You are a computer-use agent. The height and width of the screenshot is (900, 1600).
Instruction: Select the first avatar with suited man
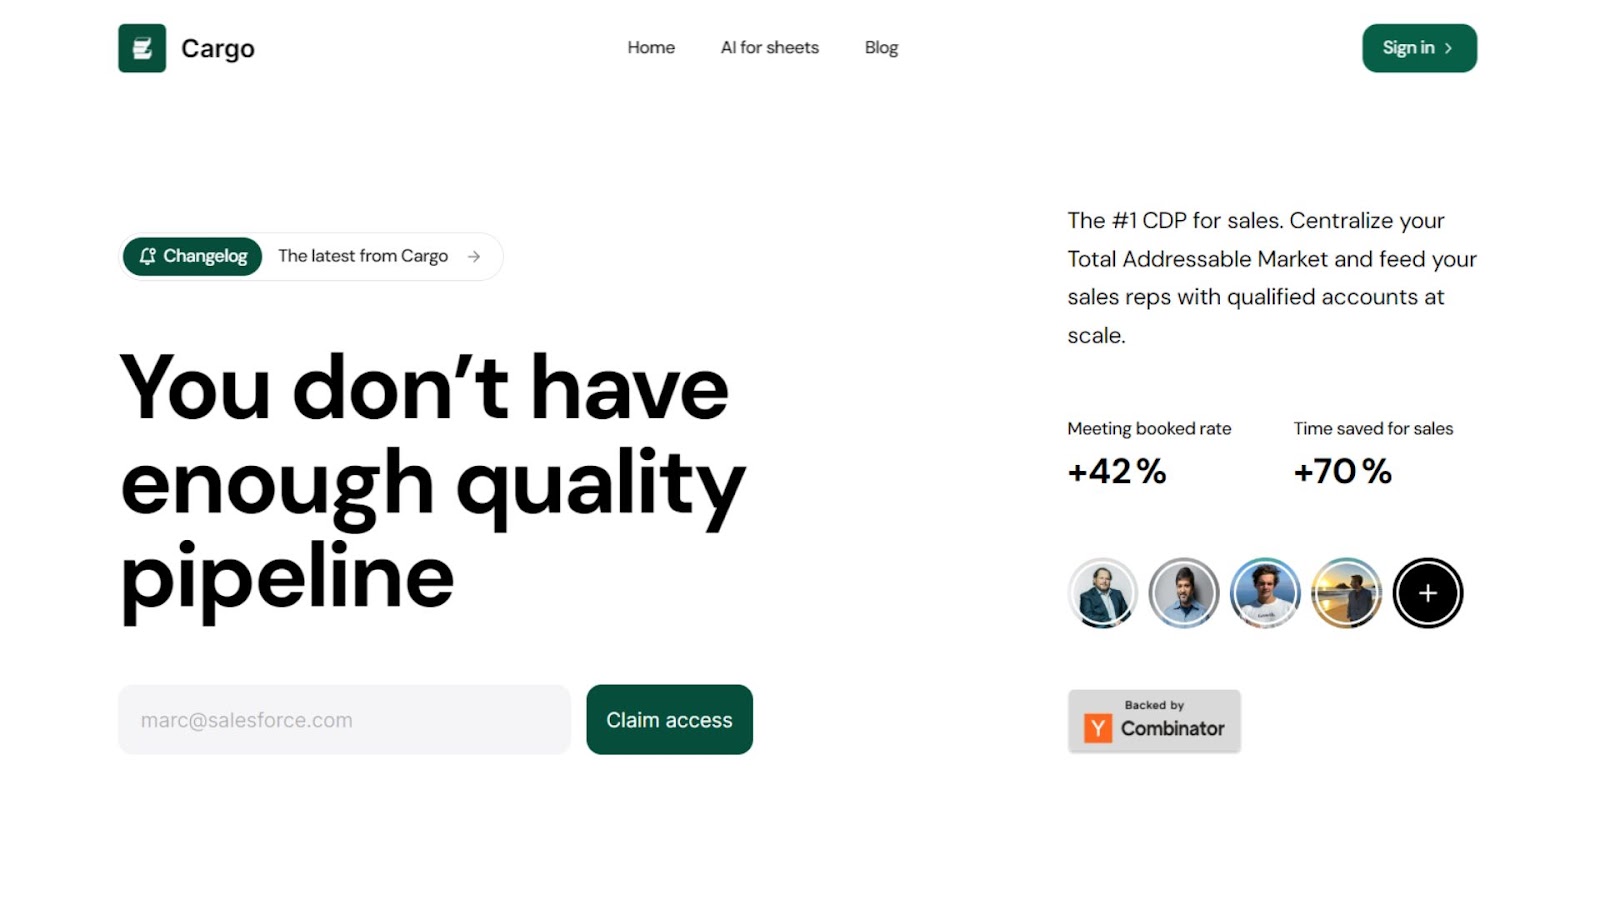(x=1102, y=593)
